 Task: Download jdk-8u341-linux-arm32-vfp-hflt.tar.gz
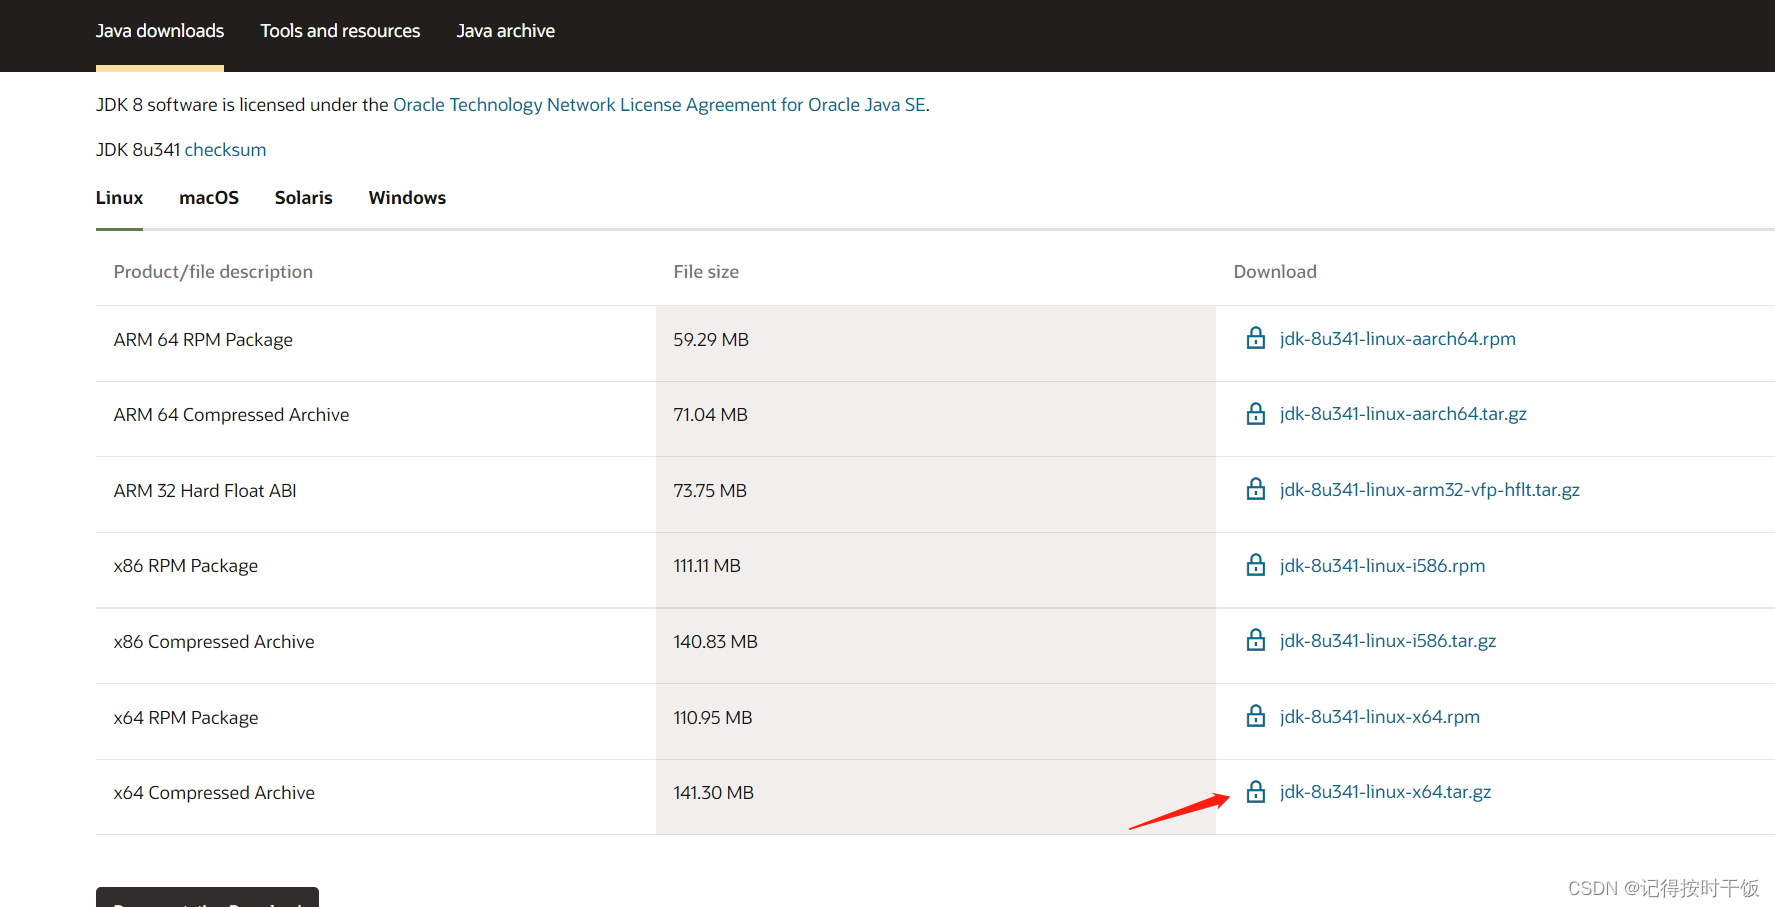1429,490
